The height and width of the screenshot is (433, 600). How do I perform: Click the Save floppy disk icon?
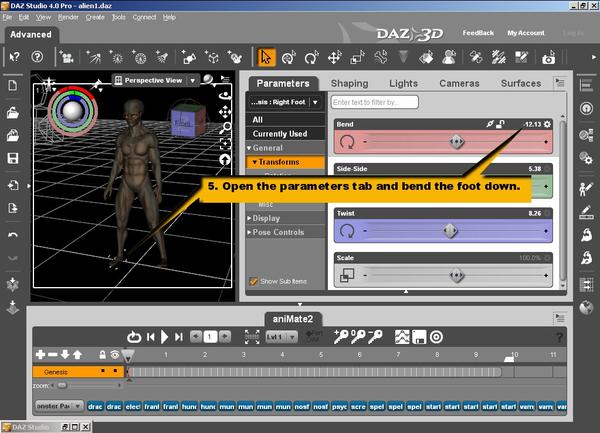[13, 158]
